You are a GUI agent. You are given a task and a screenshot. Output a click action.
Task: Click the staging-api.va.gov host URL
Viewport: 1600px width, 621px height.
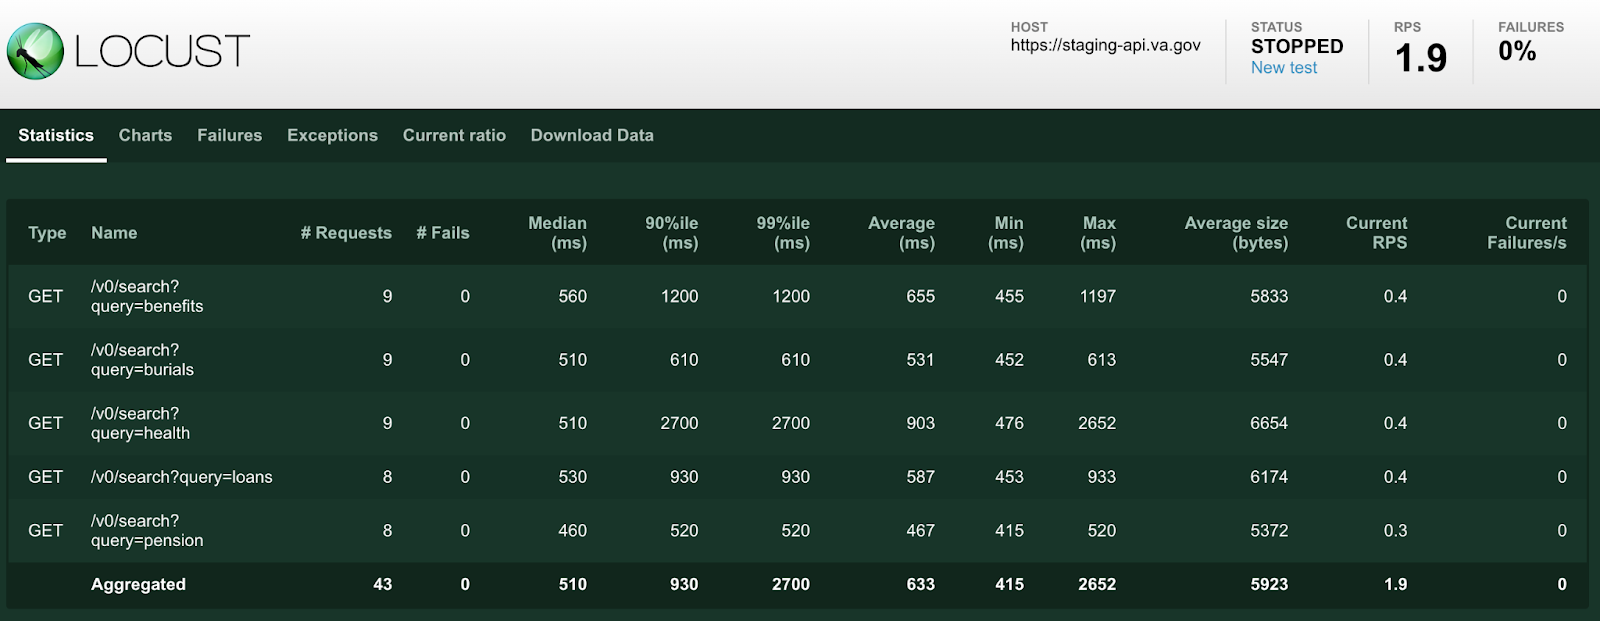click(1105, 45)
